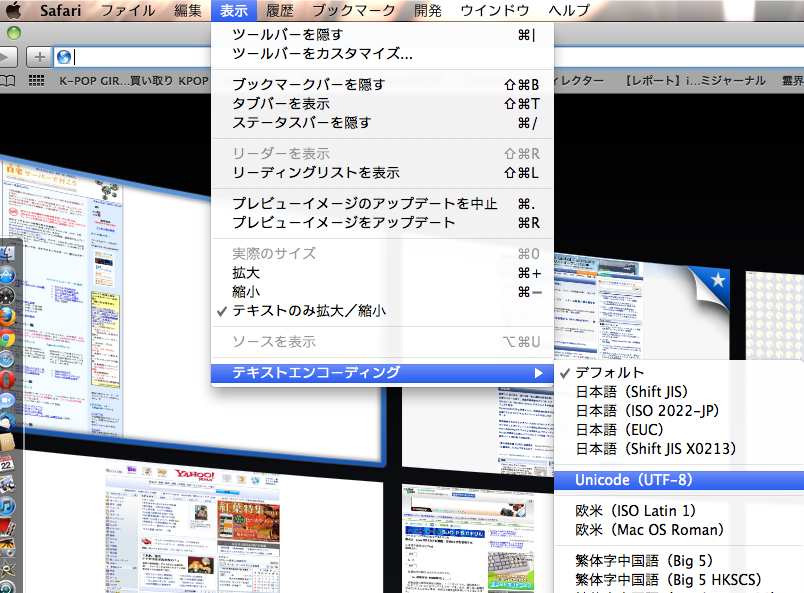Select 日本語 (Shift JIS X0213) encoding
This screenshot has width=804, height=593.
[x=679, y=449]
